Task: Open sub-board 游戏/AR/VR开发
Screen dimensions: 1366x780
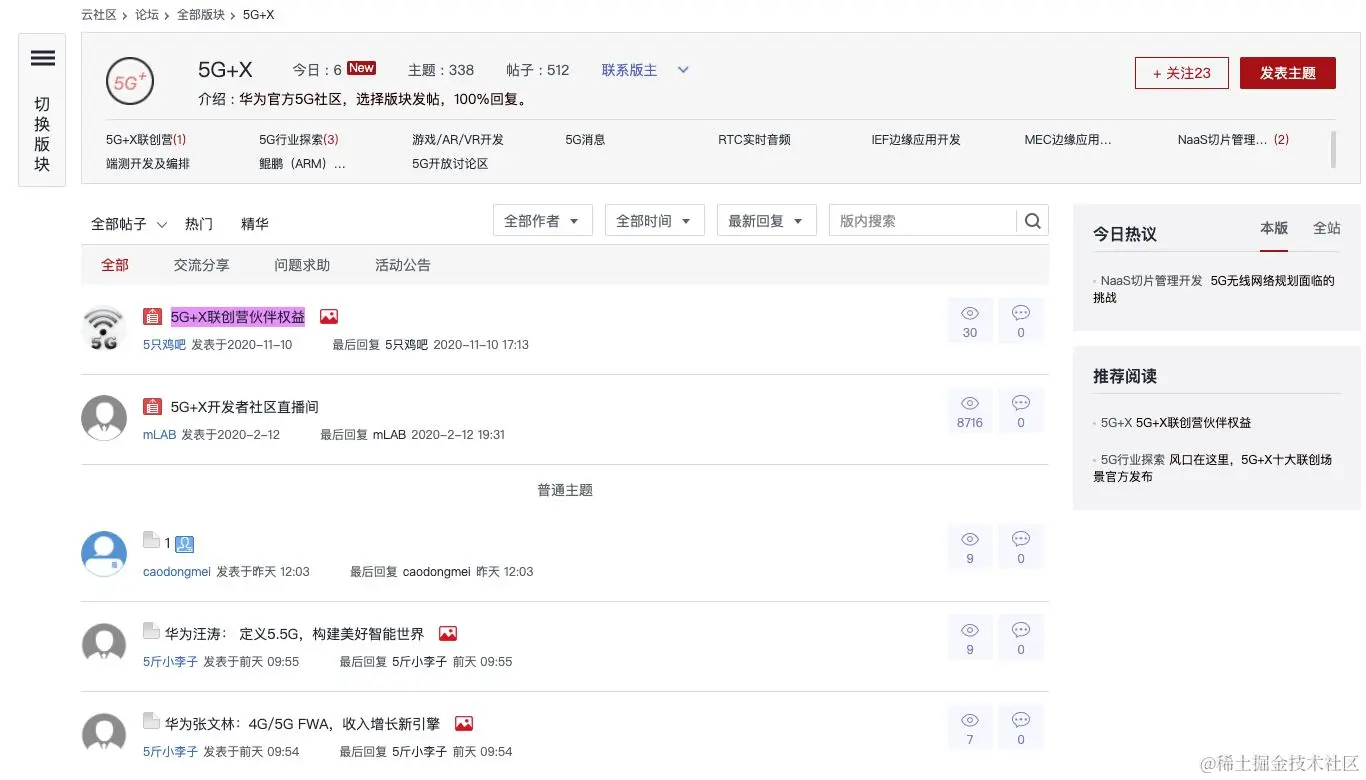Action: (458, 140)
